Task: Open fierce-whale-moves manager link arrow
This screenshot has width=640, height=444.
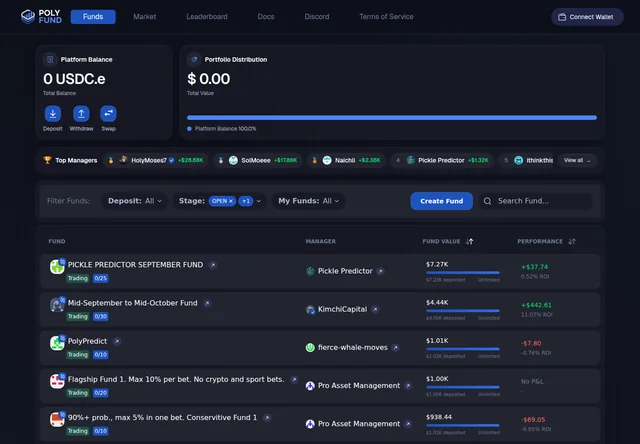Action: pyautogui.click(x=396, y=348)
